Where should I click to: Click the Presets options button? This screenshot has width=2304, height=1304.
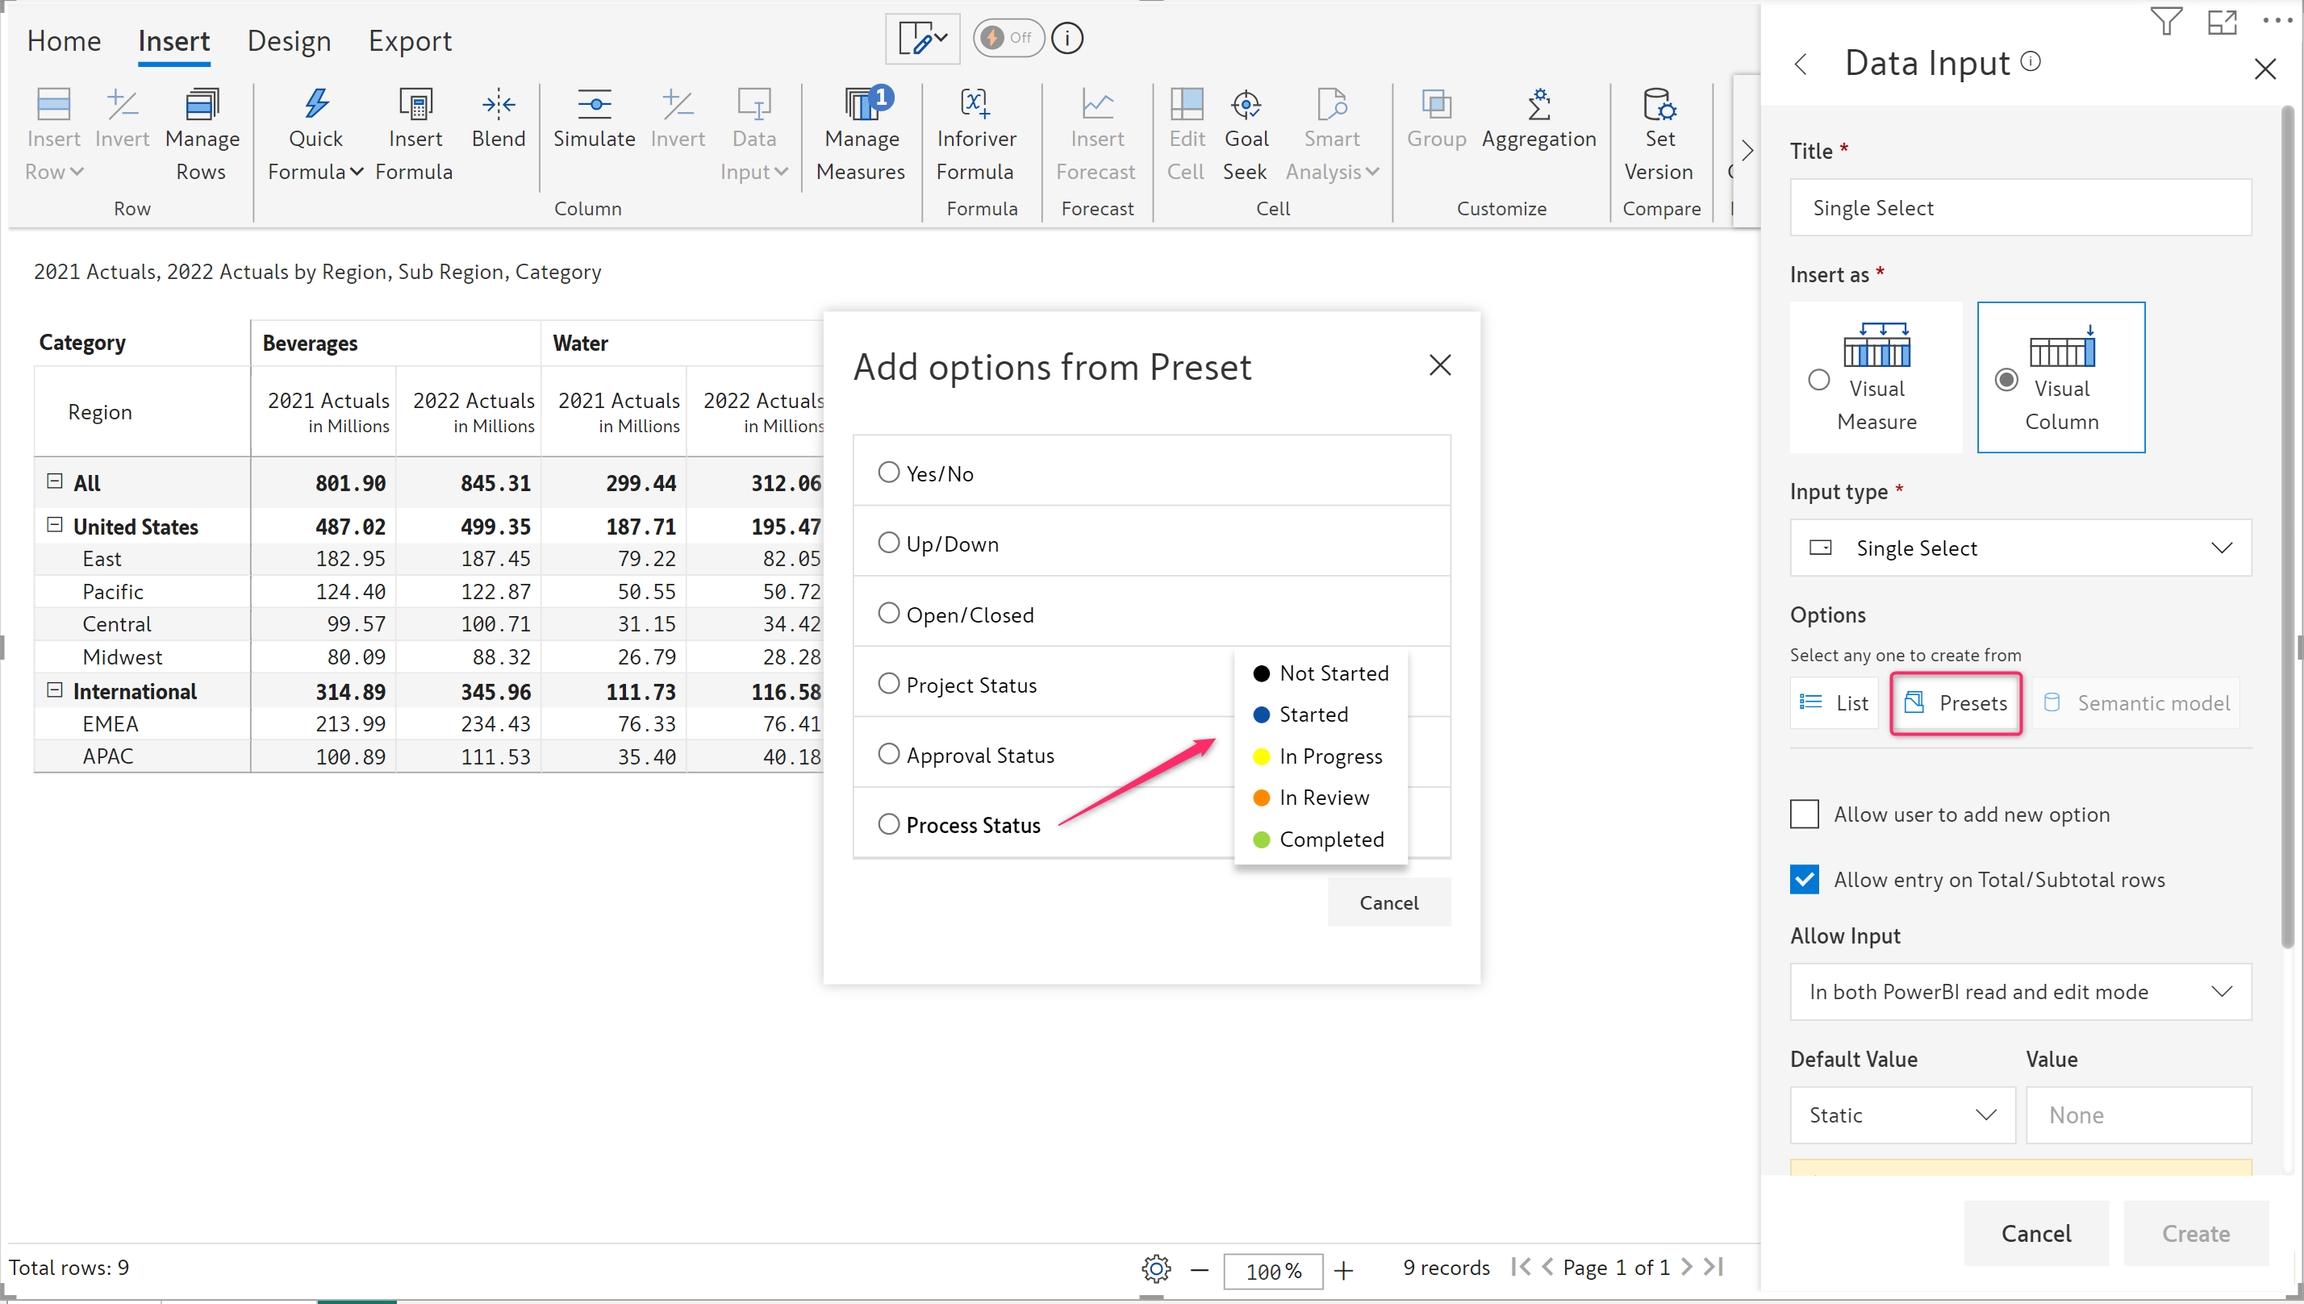(x=1956, y=703)
